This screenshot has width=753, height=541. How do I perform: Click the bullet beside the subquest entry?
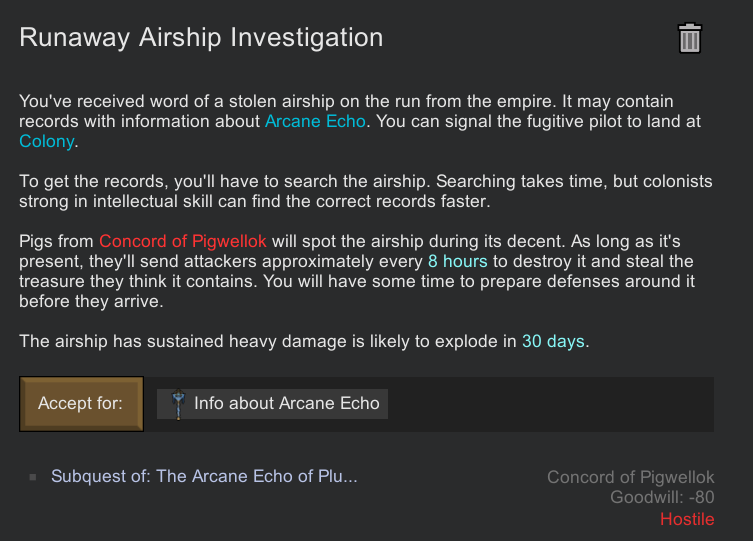coord(33,477)
